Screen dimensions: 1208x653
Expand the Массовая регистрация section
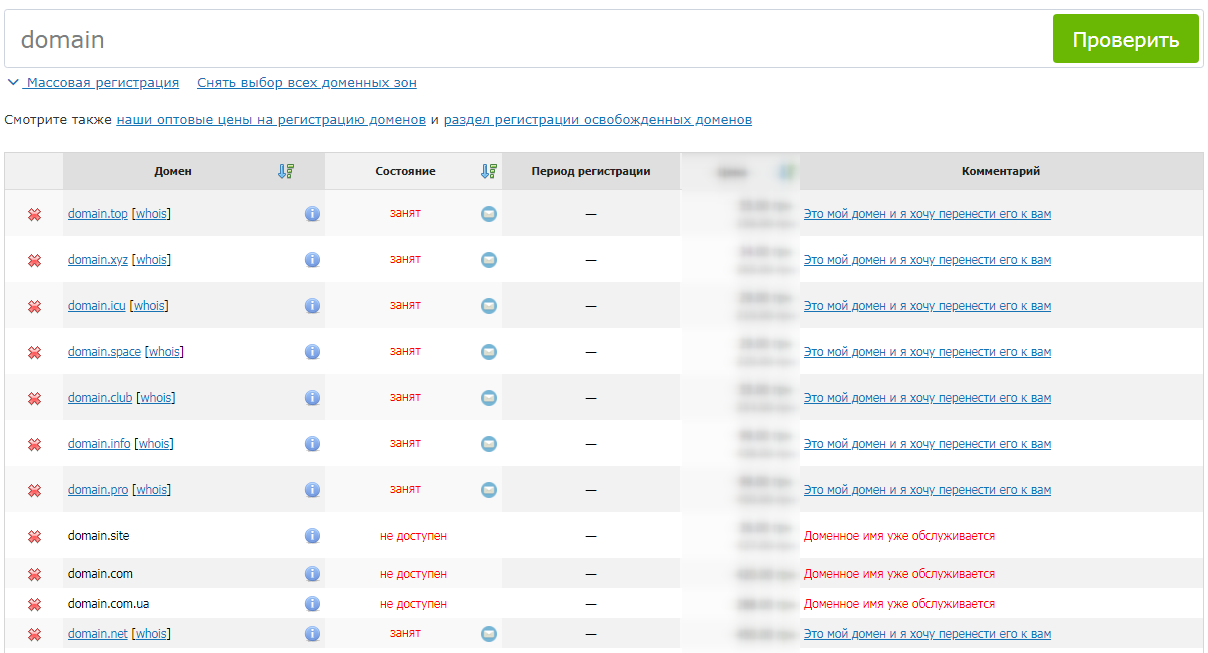tap(102, 83)
